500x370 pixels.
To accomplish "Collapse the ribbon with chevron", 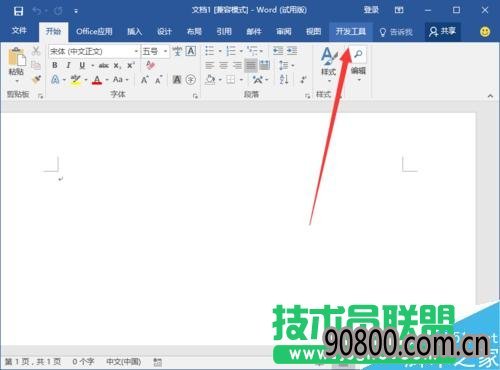I will (490, 96).
